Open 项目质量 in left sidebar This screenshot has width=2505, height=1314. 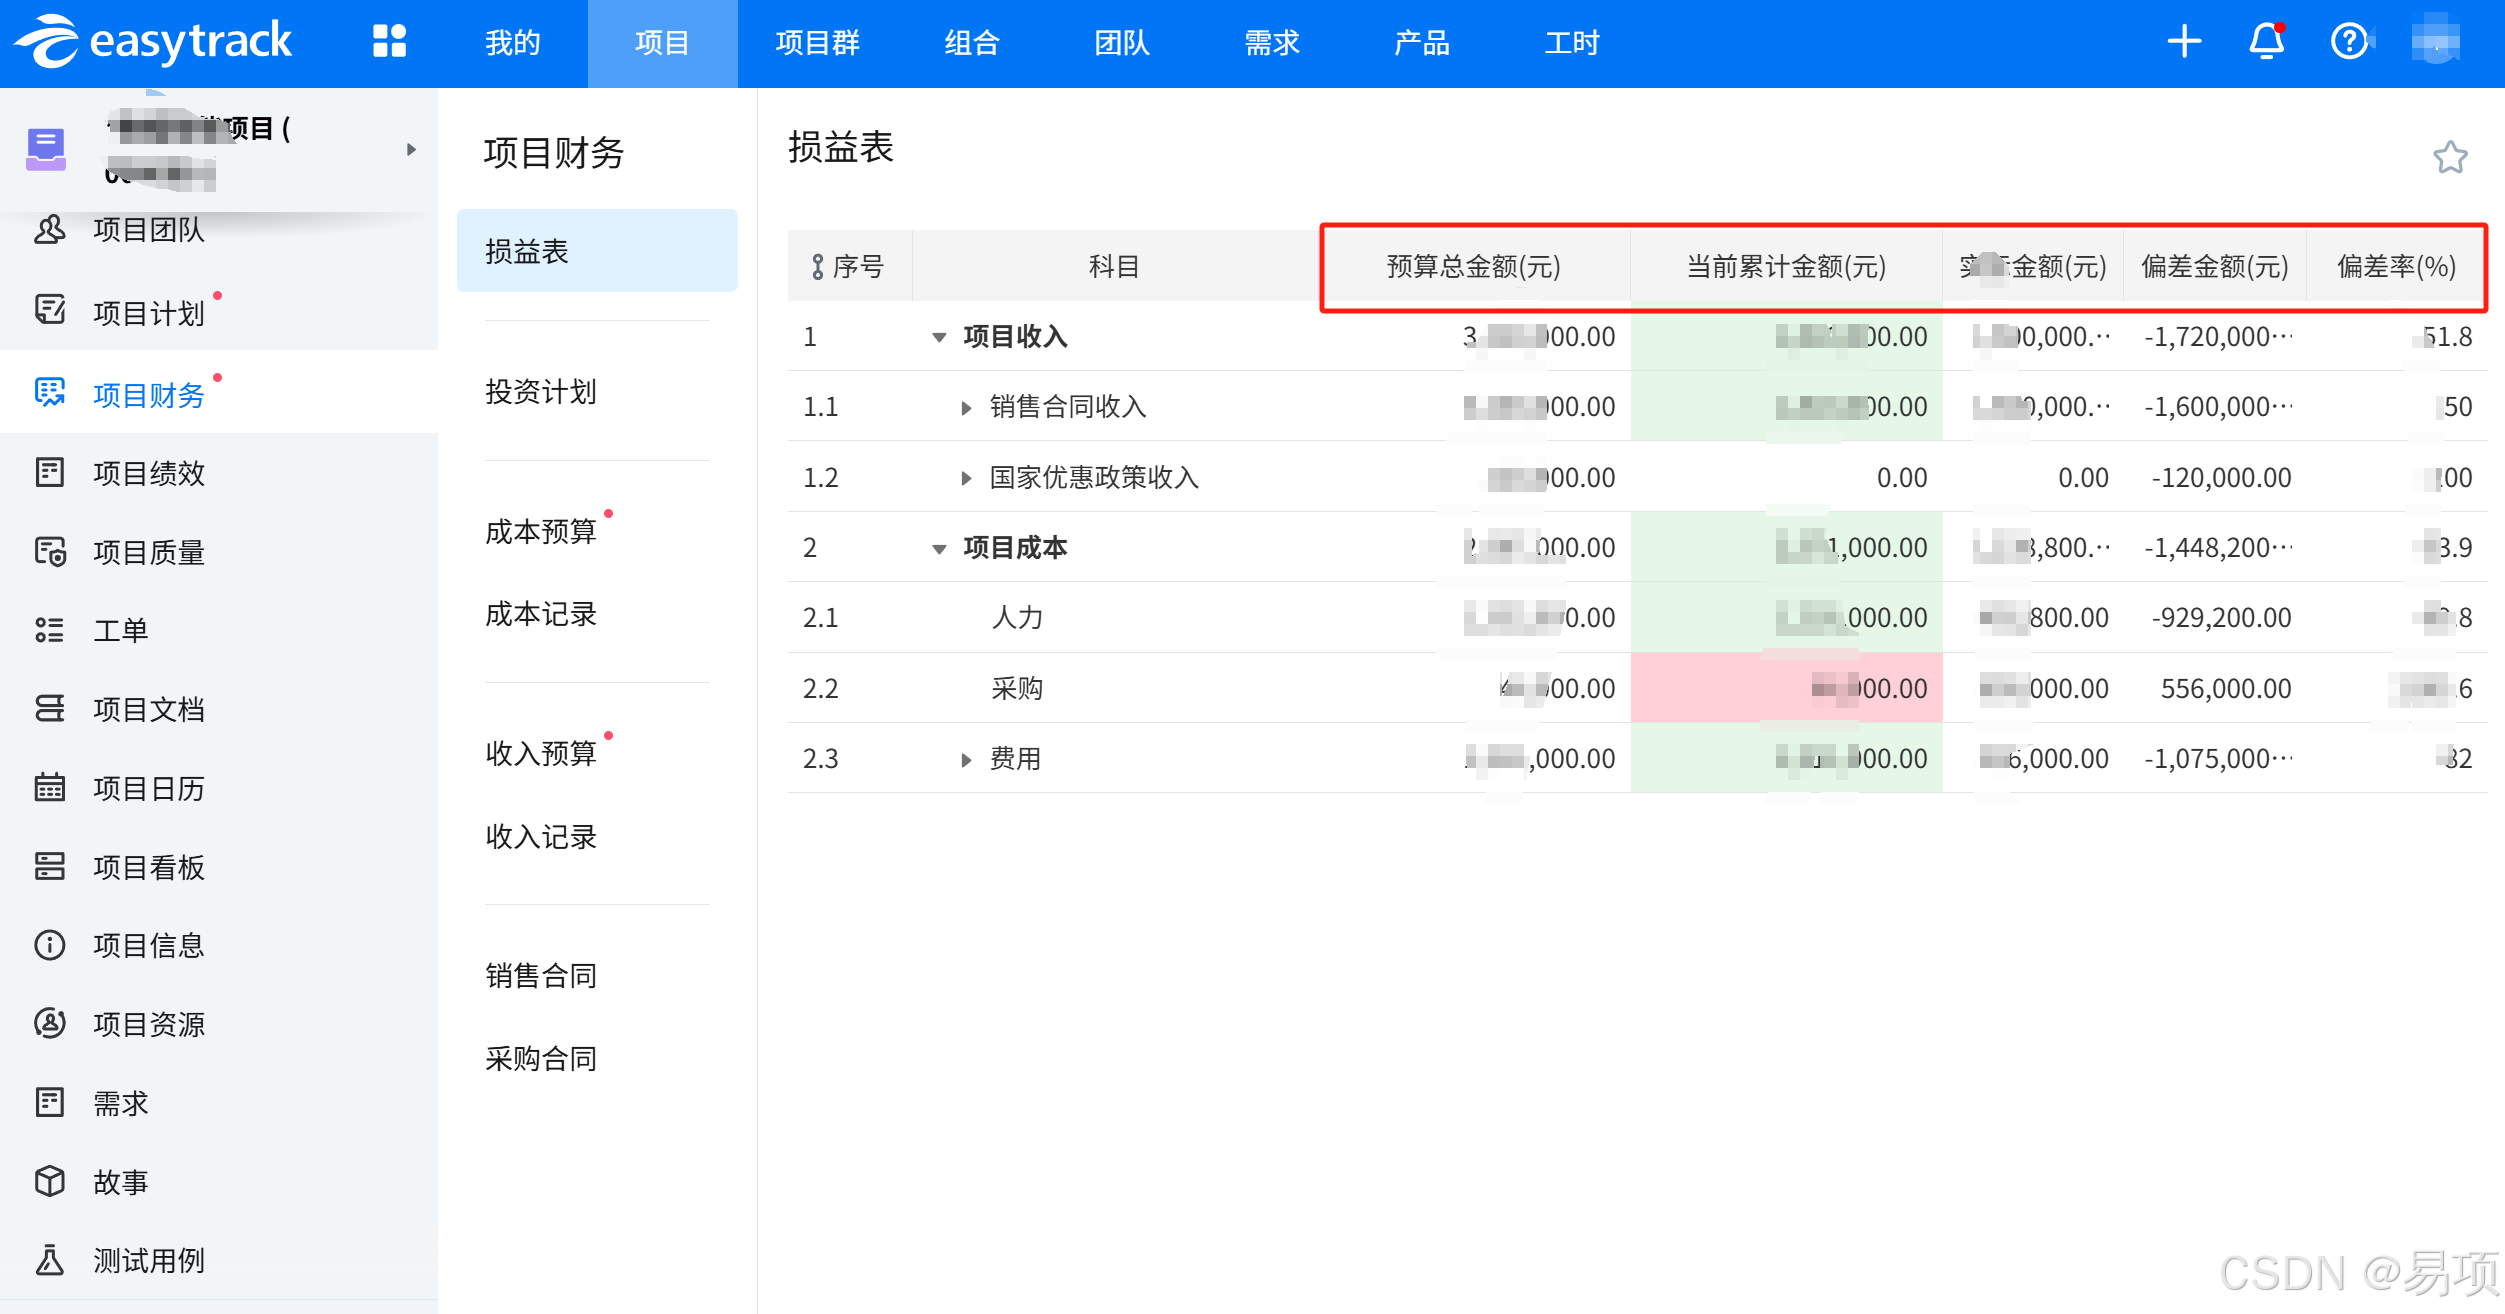[148, 552]
